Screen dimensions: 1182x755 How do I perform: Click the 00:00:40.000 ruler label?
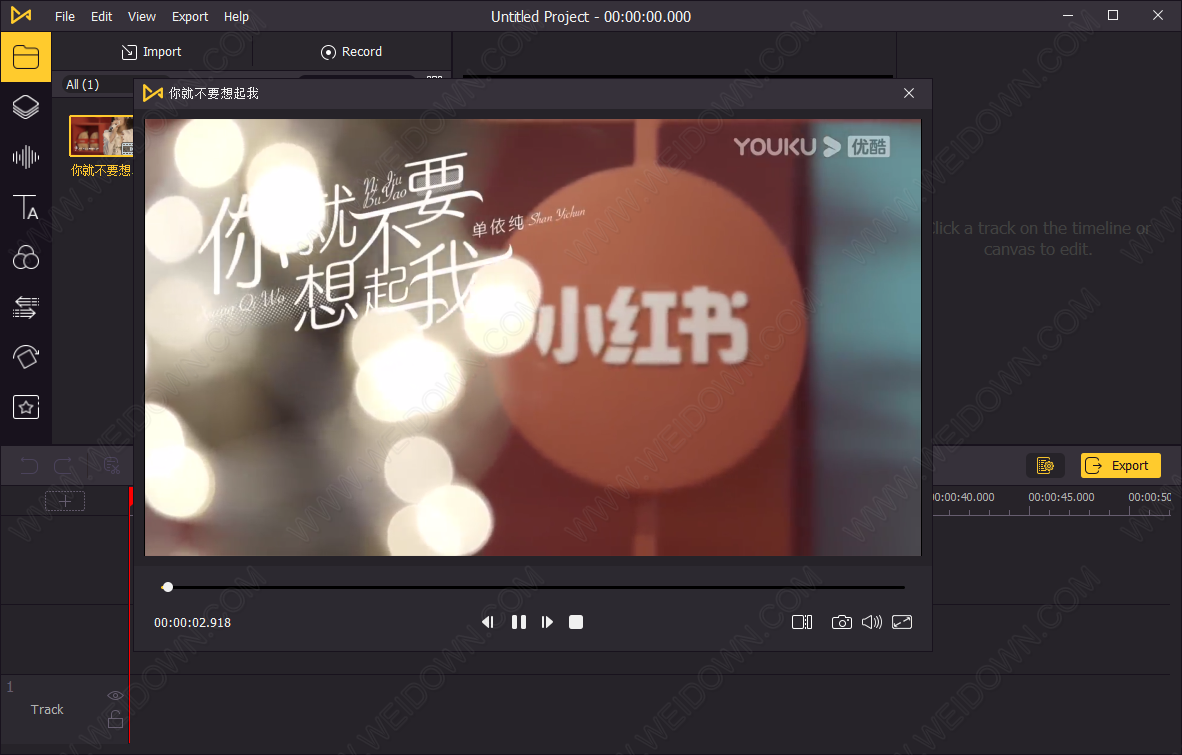coord(963,497)
